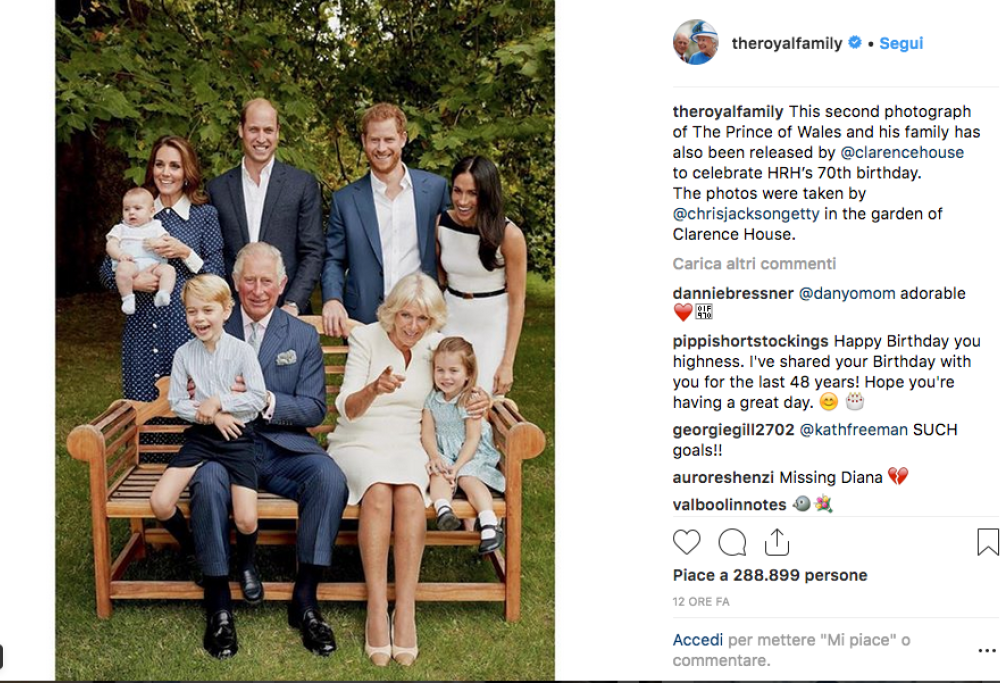Open the royal family photo

pos(305,340)
